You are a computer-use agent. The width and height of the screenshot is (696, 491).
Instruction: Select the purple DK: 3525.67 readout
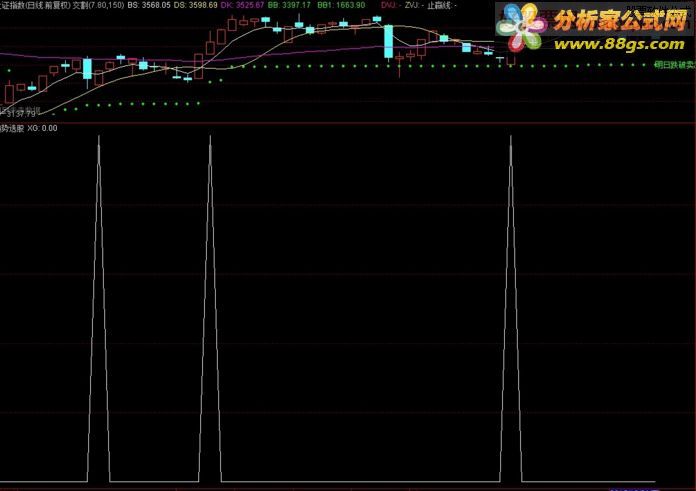[x=242, y=5]
